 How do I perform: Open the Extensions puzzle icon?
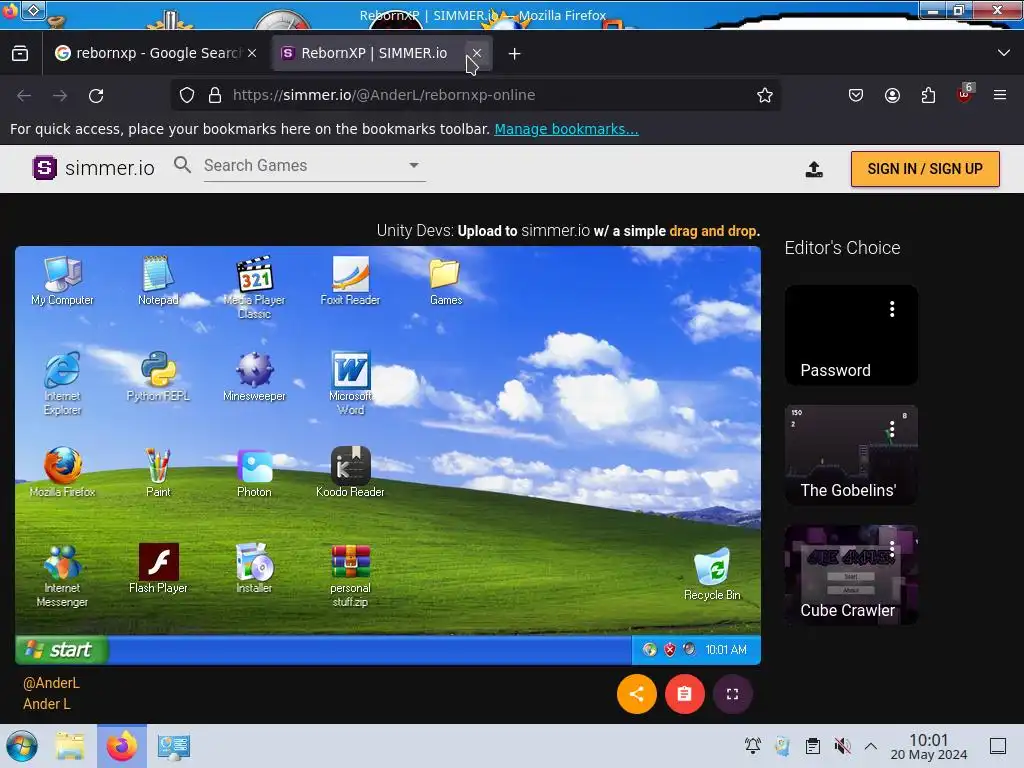928,95
